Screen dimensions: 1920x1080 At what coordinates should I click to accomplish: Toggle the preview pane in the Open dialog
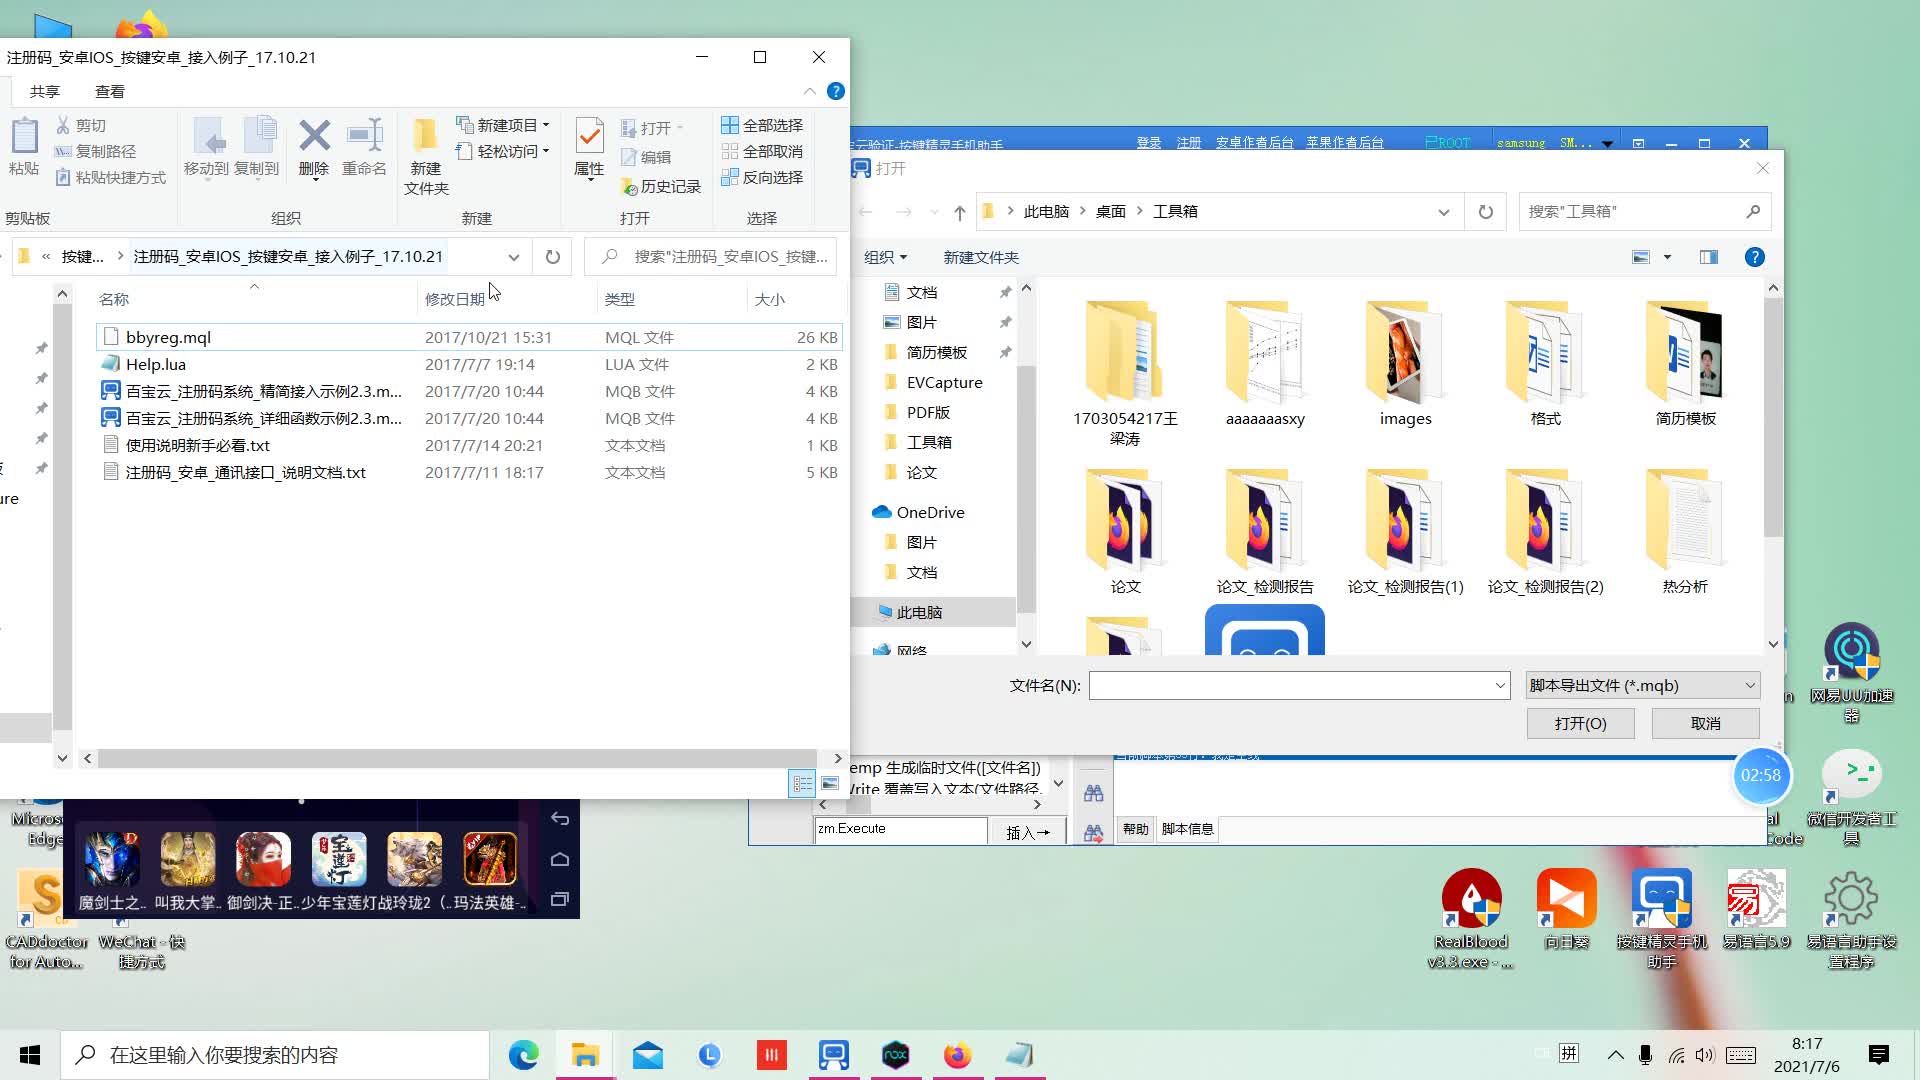click(x=1707, y=257)
